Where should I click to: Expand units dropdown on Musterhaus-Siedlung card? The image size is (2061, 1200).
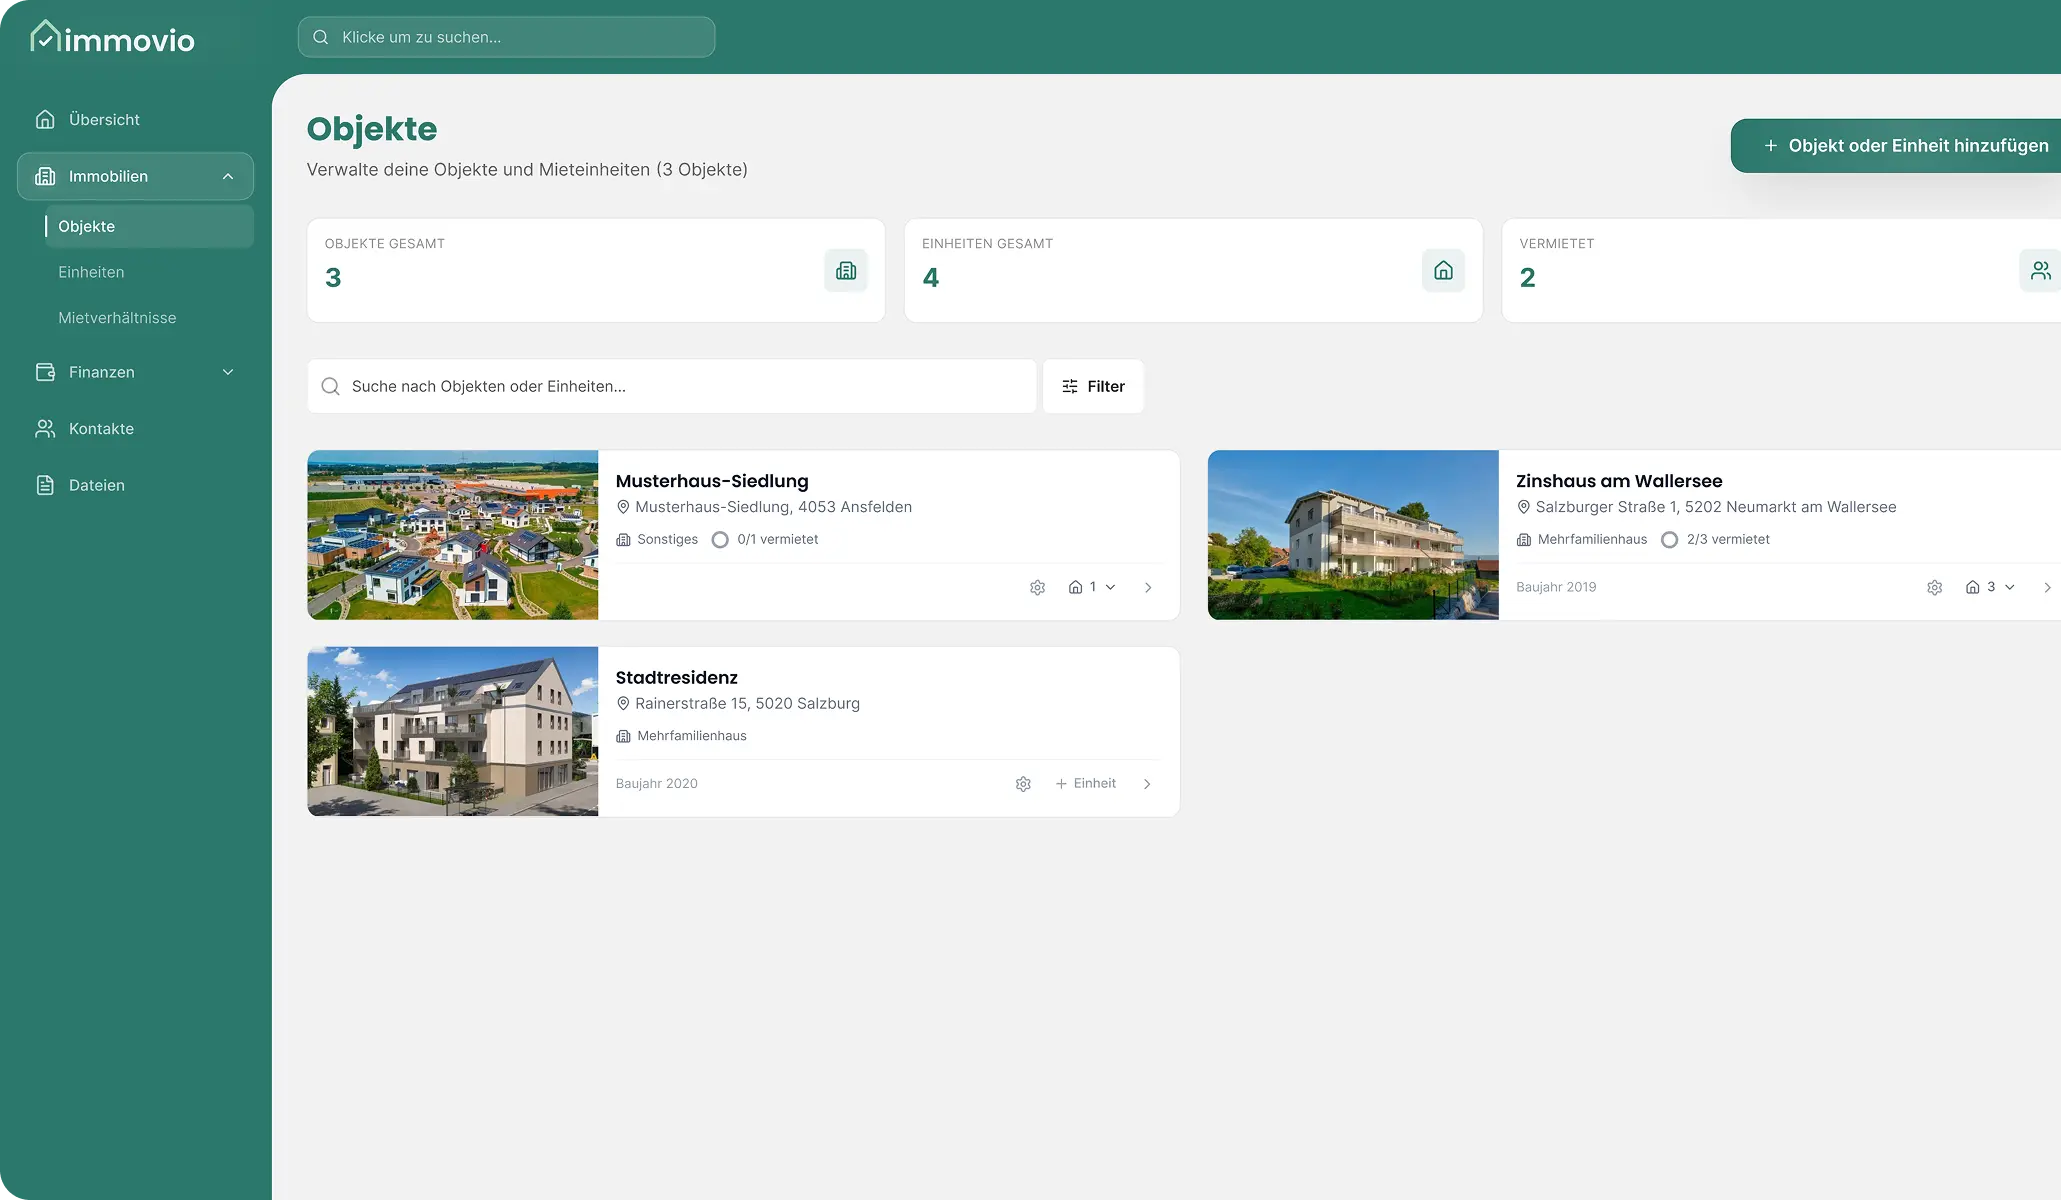coord(1092,588)
